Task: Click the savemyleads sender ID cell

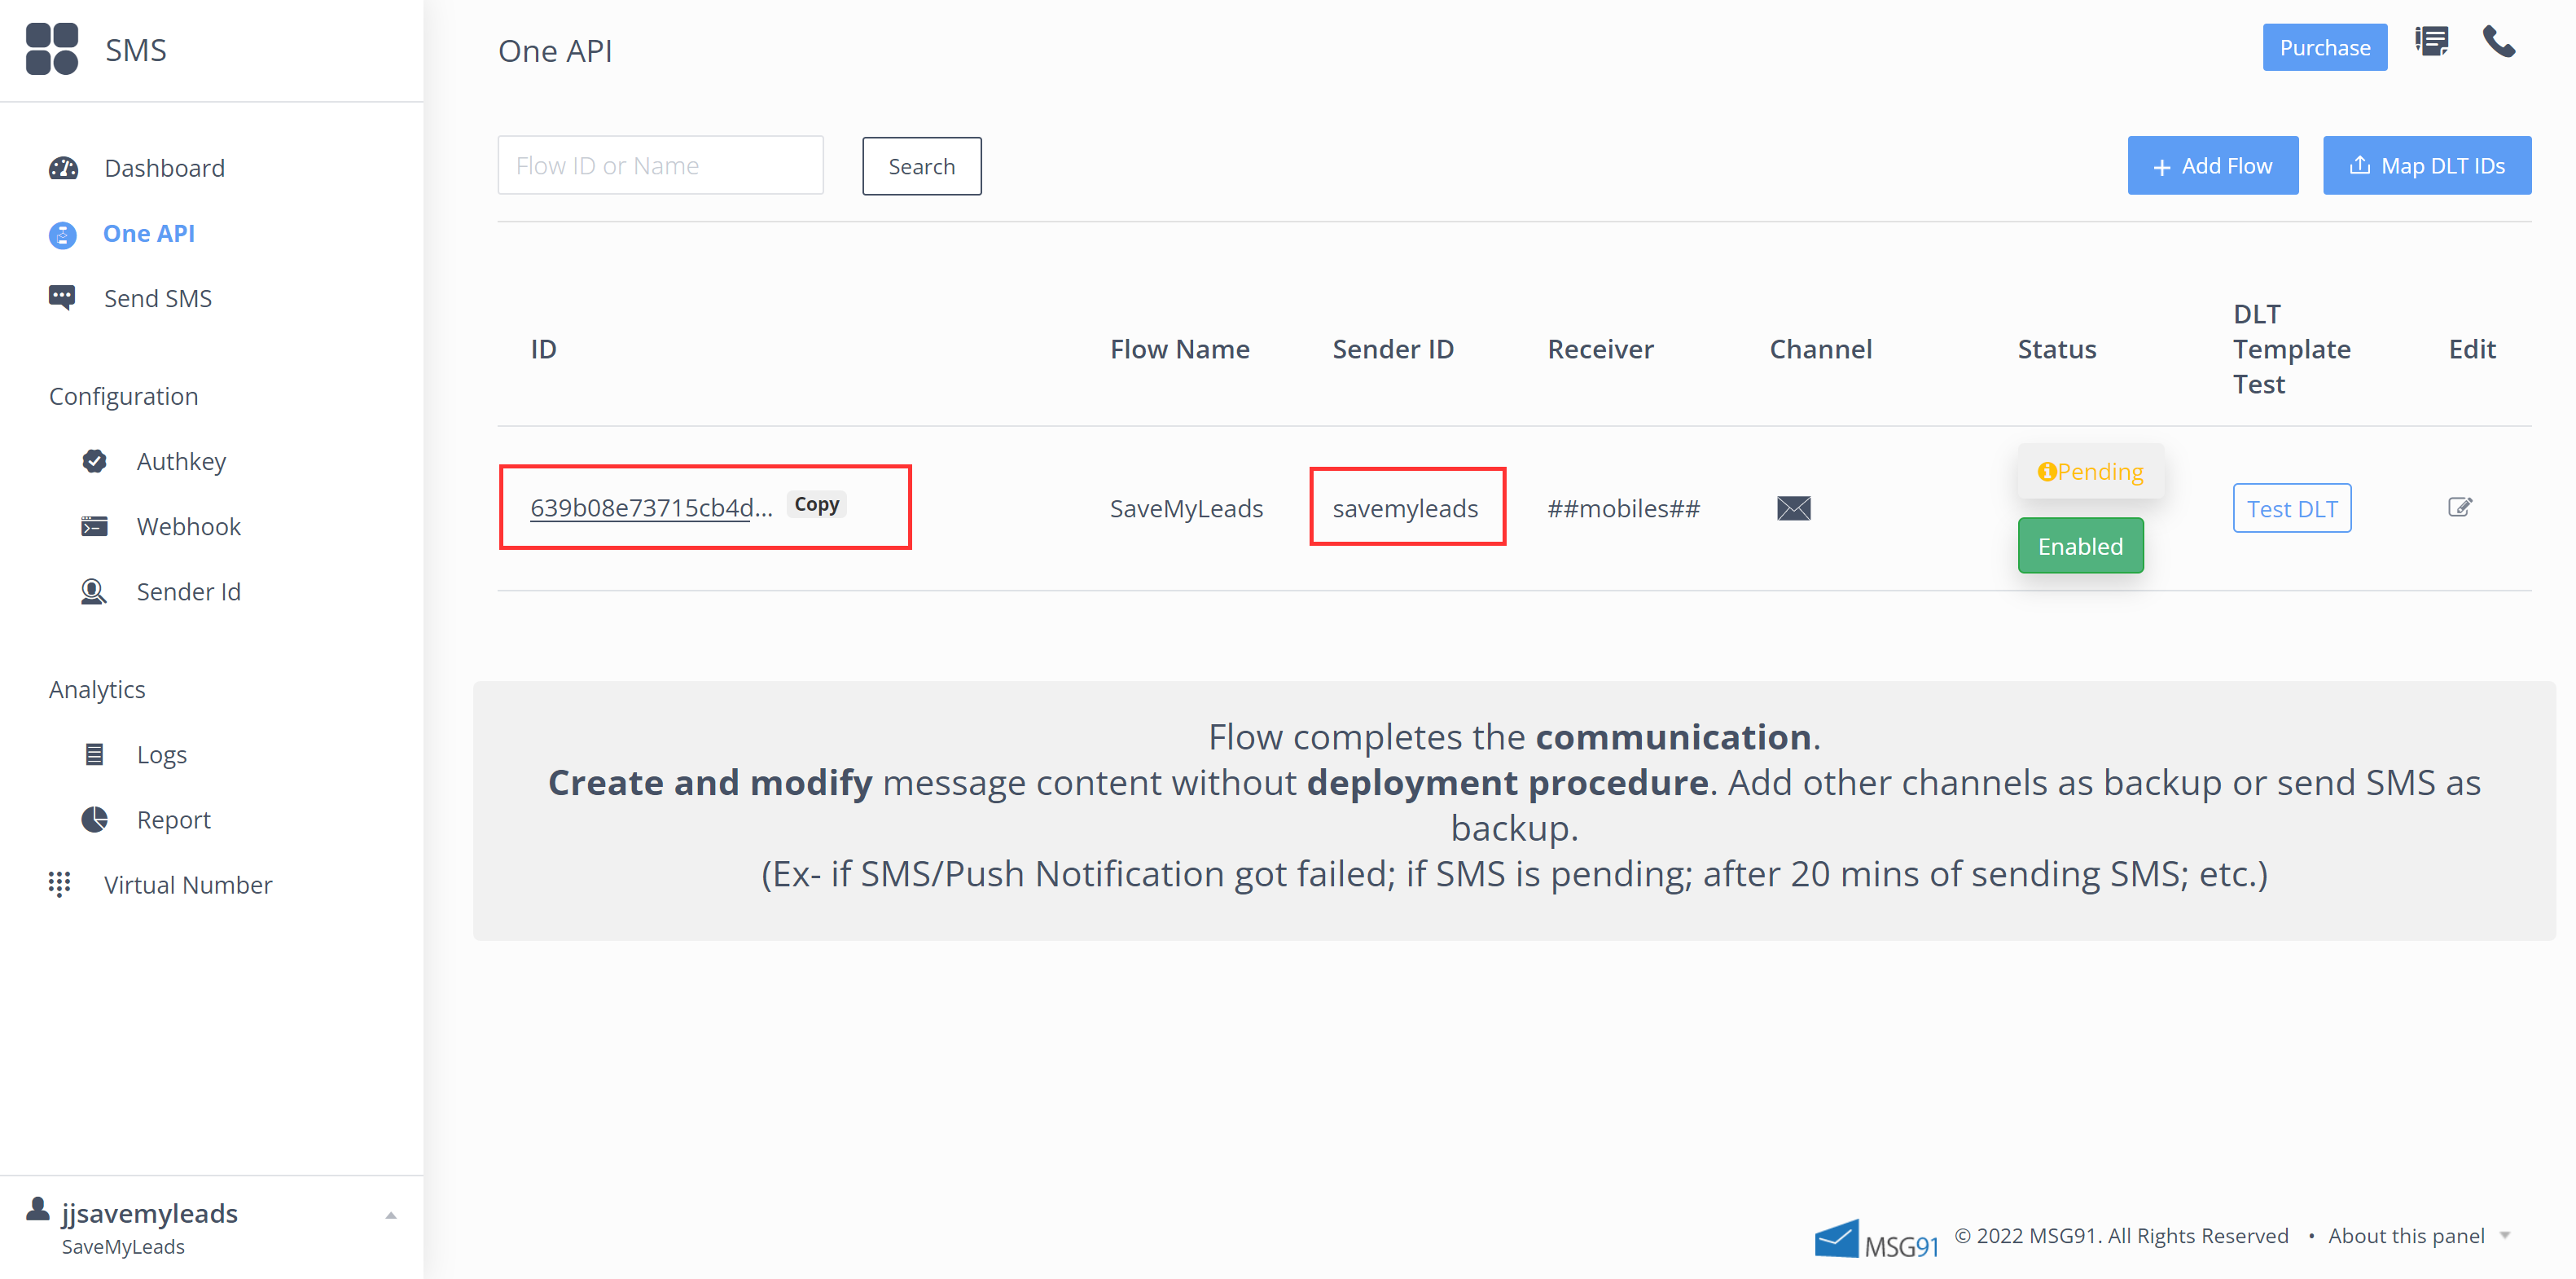Action: pos(1405,508)
